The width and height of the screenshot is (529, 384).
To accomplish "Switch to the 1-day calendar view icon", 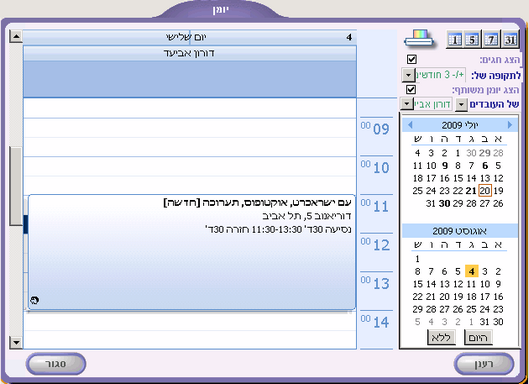I will (454, 40).
